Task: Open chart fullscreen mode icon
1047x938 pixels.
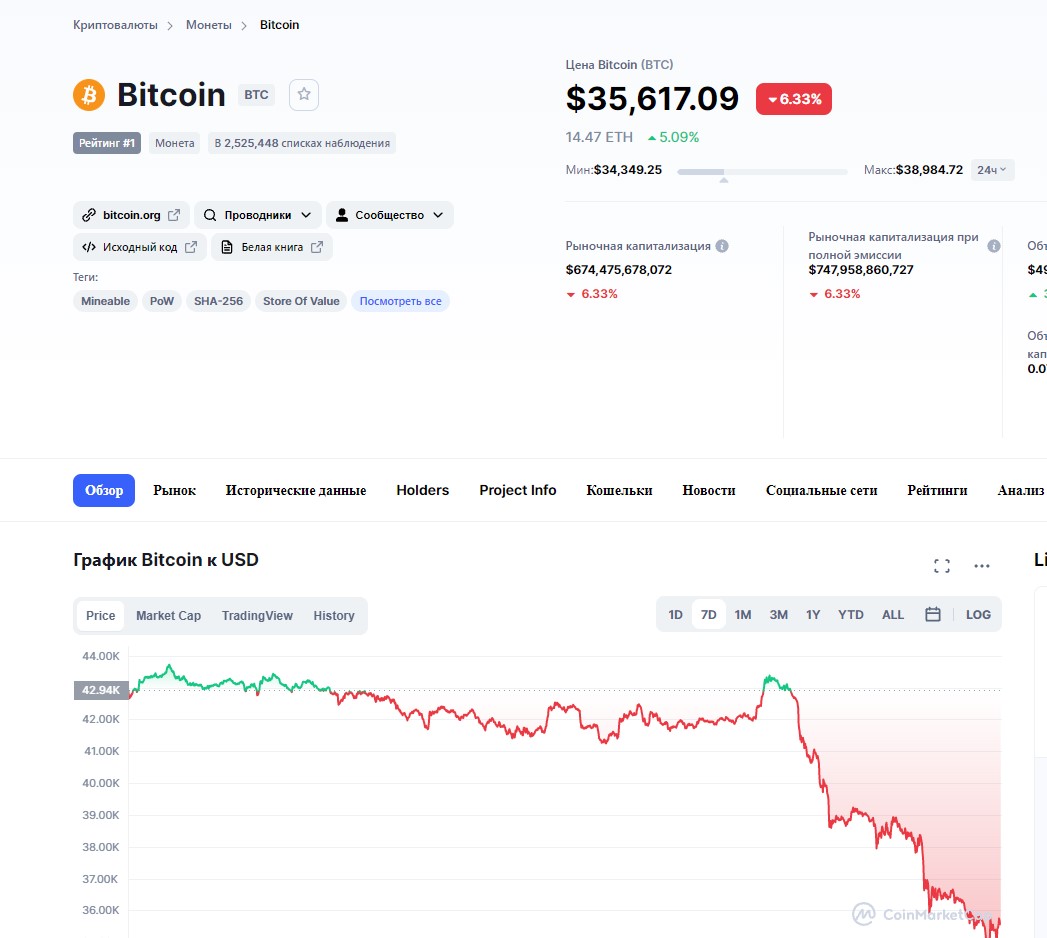Action: coord(941,566)
